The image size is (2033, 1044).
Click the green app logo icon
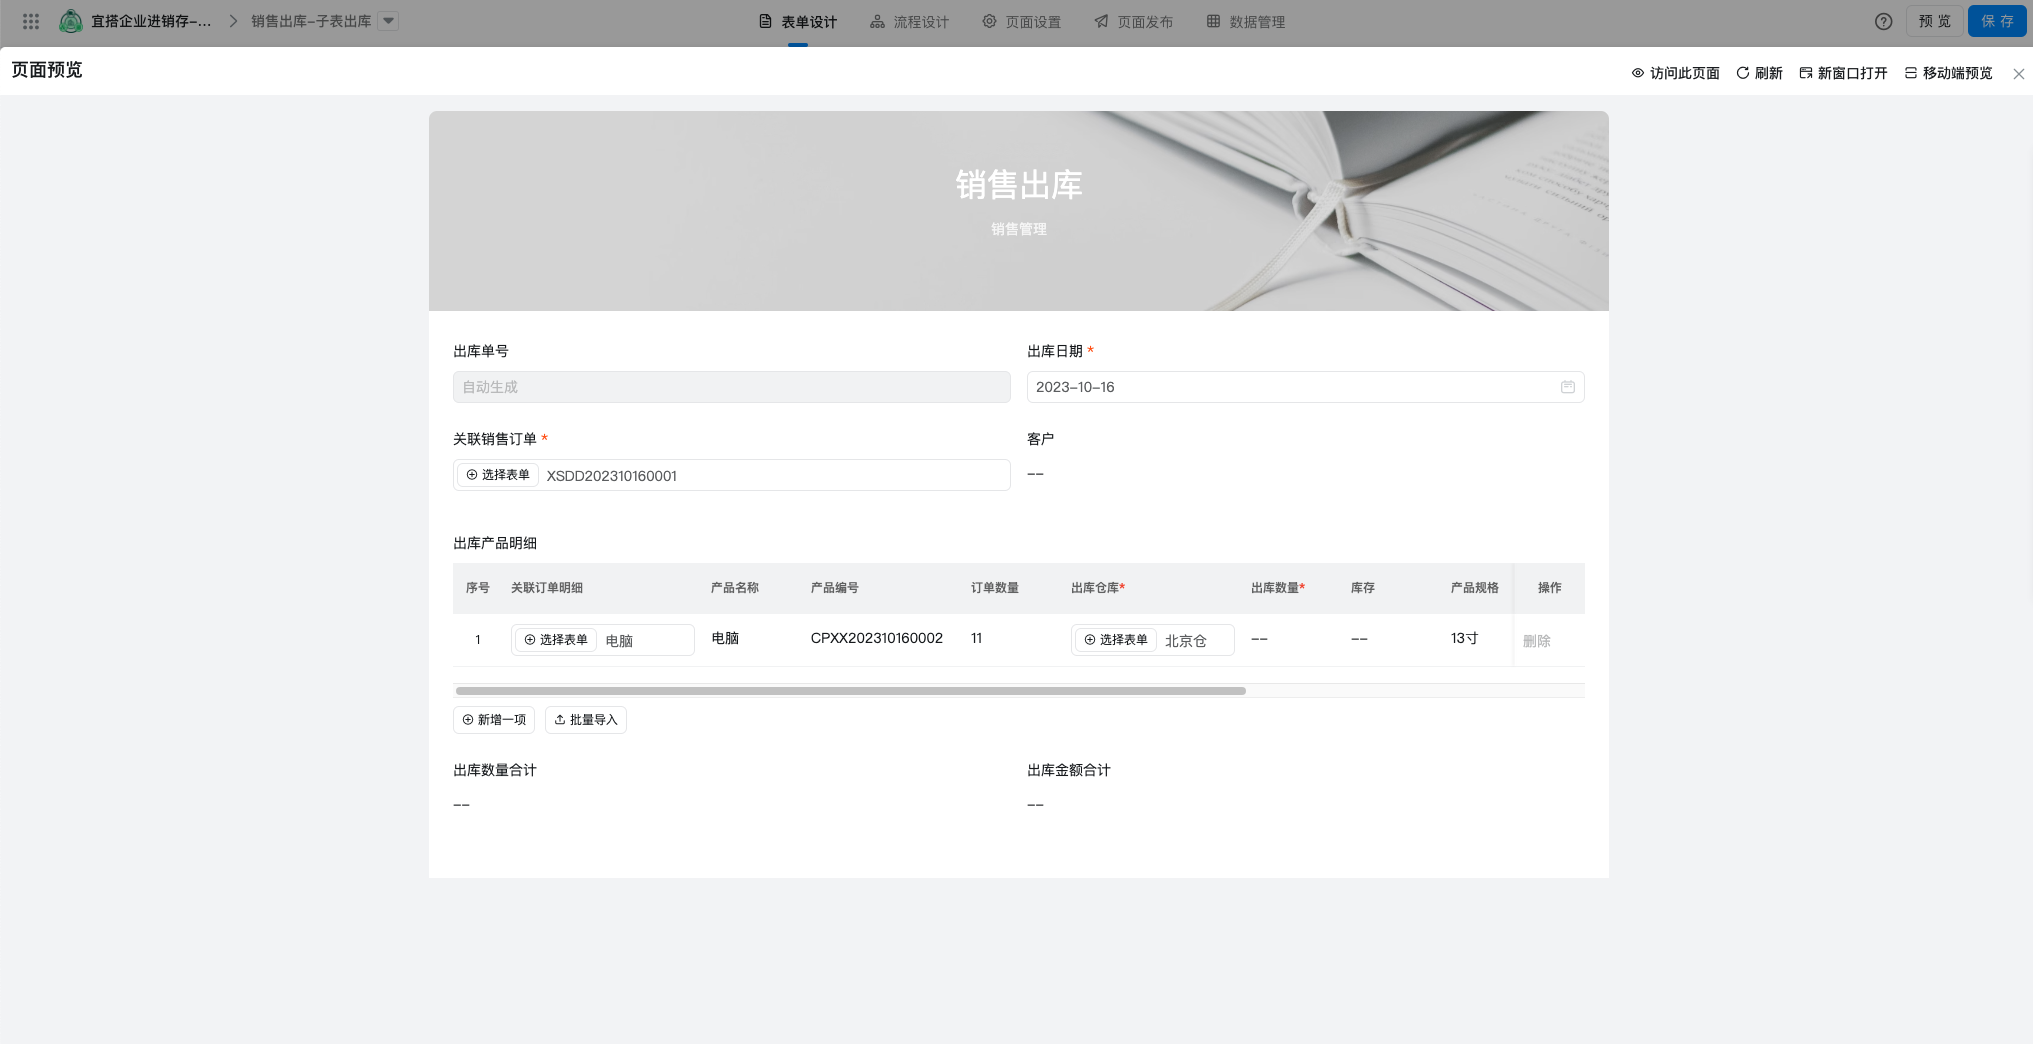coord(71,21)
